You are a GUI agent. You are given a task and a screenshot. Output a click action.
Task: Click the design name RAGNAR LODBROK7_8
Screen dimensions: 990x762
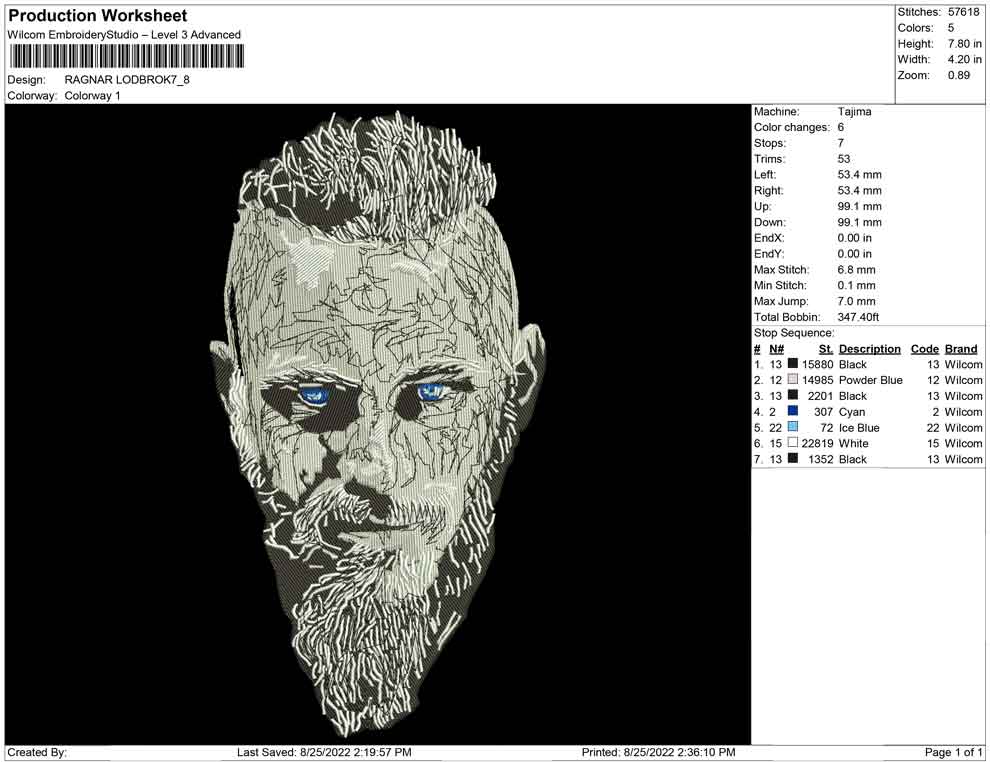(x=127, y=80)
